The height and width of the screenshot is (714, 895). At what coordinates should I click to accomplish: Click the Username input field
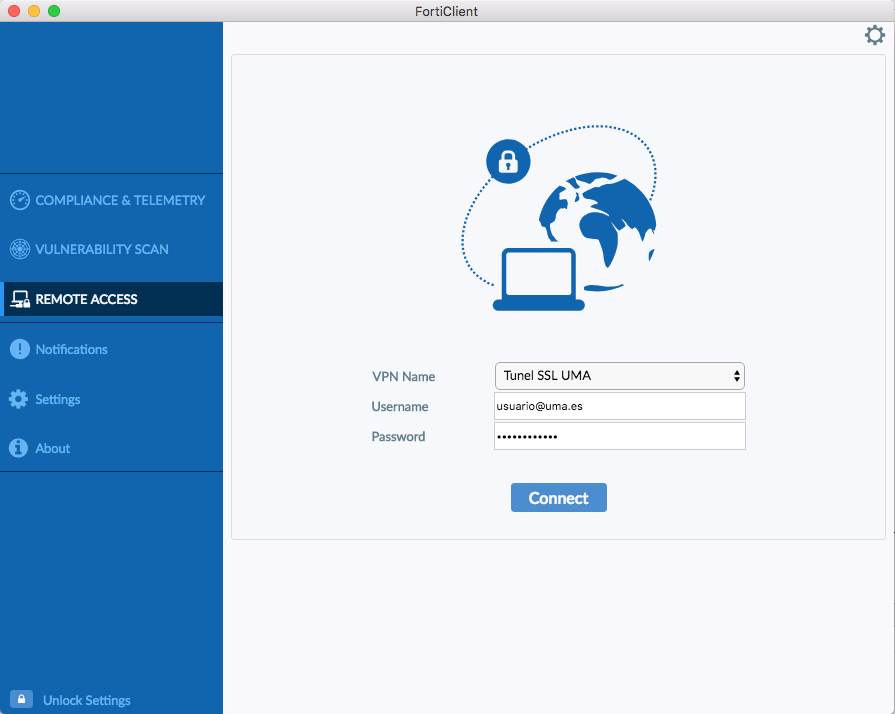click(619, 406)
